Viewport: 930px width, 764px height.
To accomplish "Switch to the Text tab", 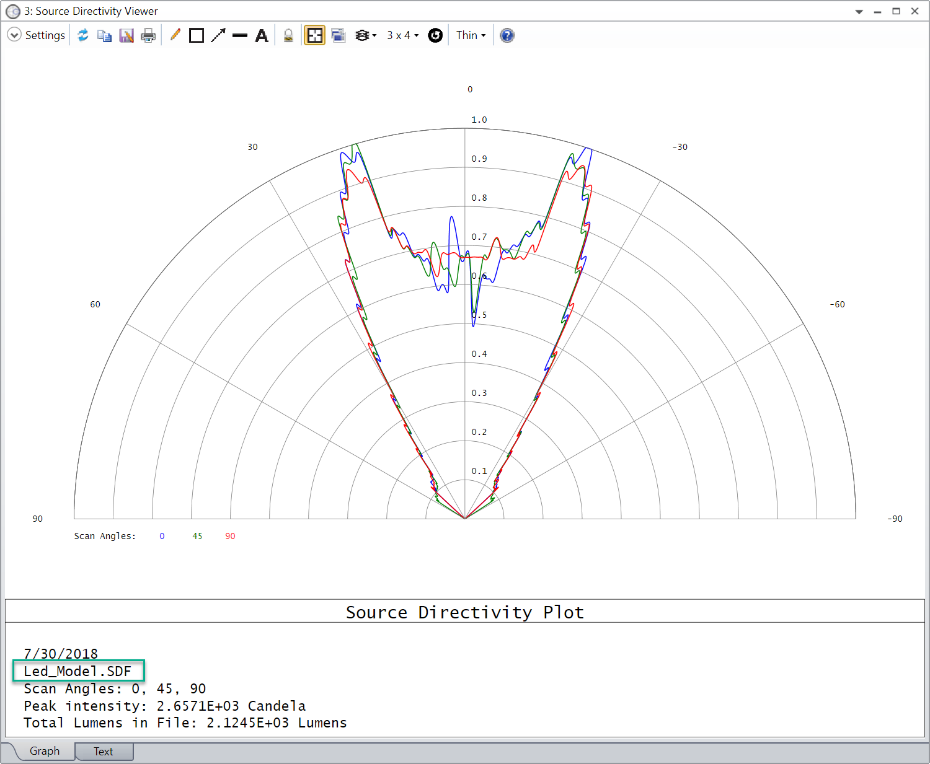I will 103,751.
